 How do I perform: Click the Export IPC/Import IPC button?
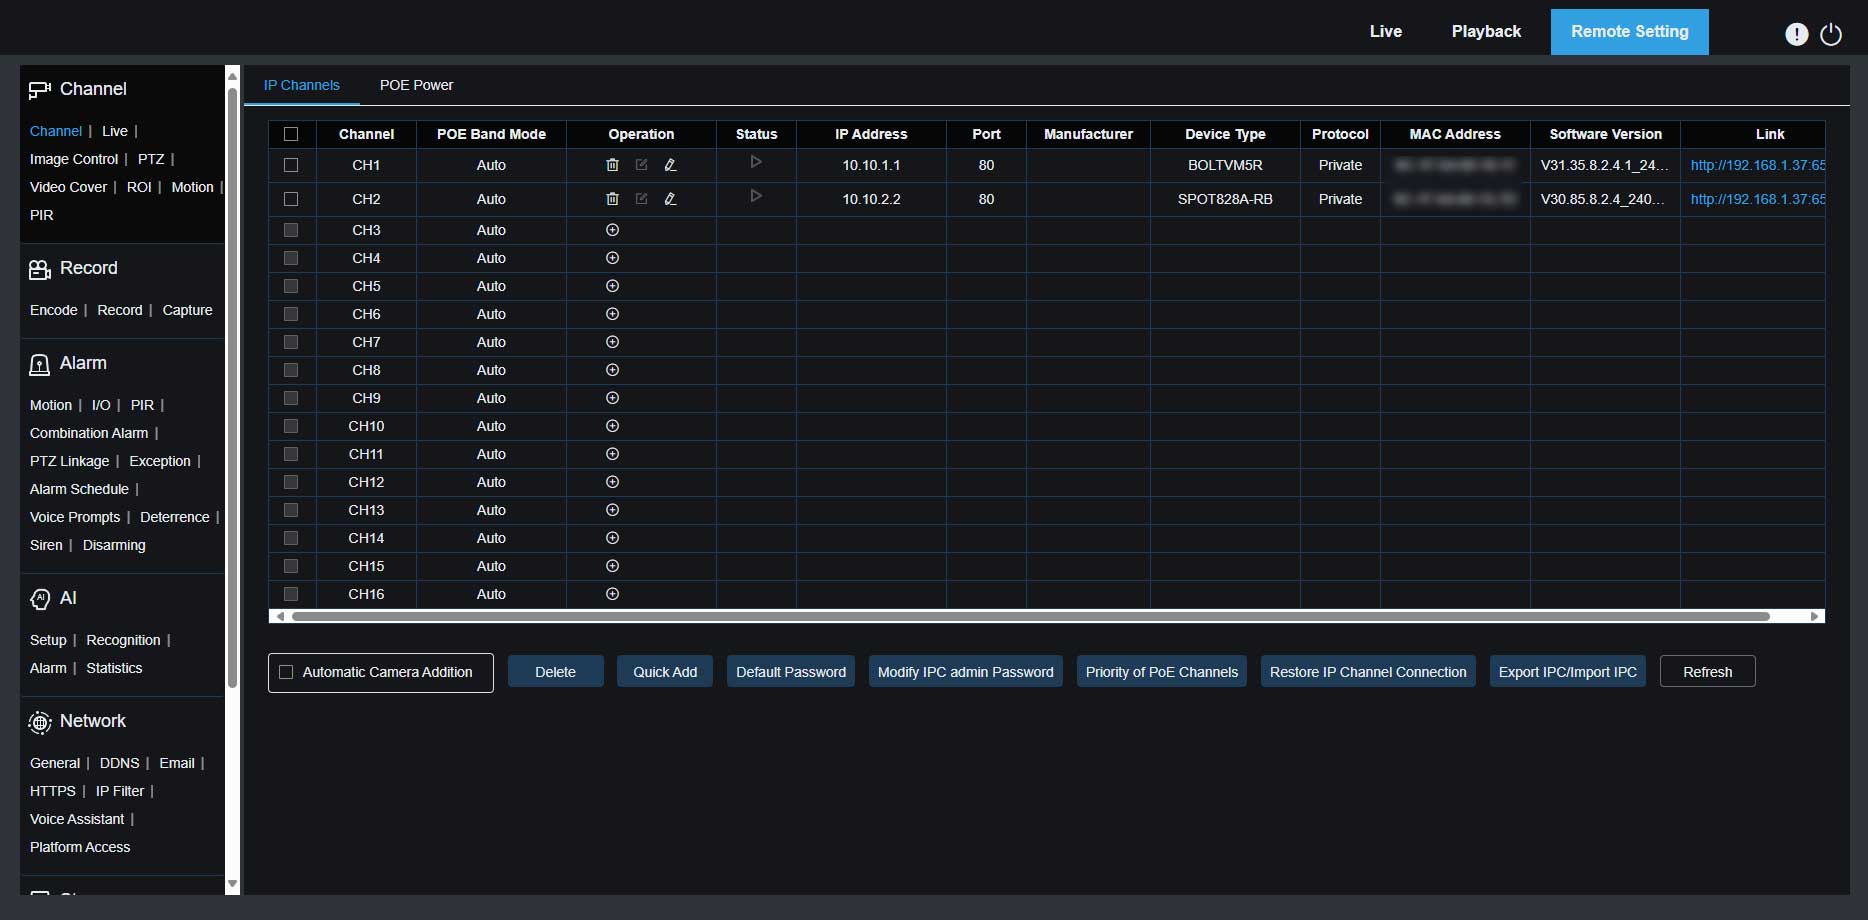pos(1568,672)
